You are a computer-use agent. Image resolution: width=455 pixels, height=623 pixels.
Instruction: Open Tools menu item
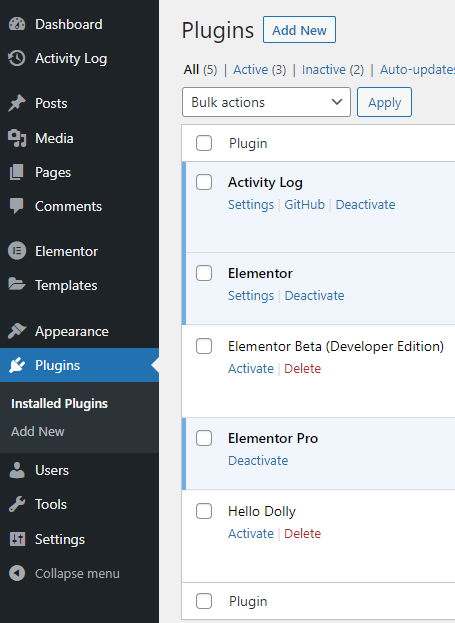click(x=51, y=504)
